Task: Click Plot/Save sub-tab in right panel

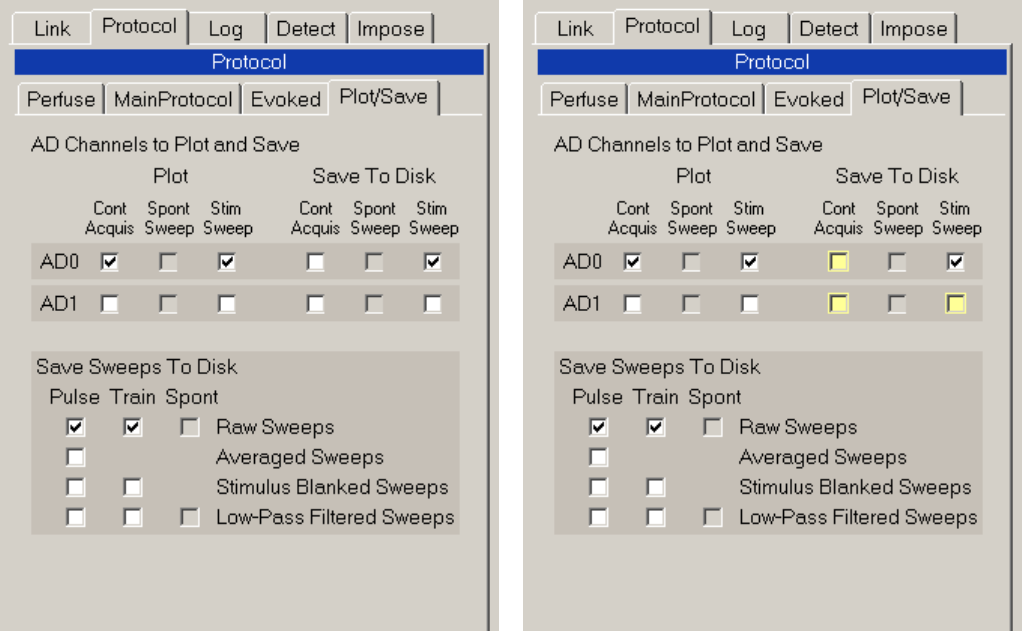Action: pyautogui.click(x=906, y=97)
